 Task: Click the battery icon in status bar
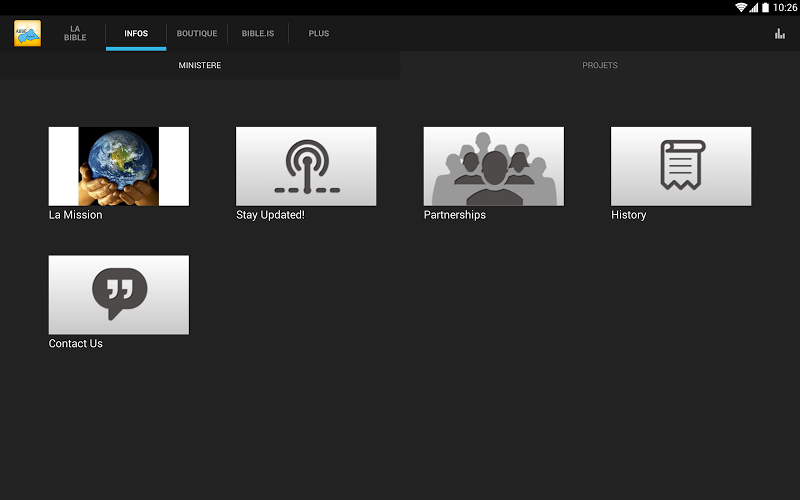[x=766, y=7]
